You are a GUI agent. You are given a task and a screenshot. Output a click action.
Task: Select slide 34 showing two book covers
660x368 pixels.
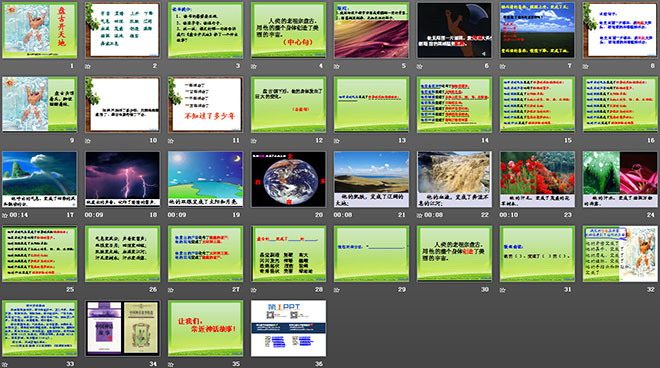coord(122,328)
